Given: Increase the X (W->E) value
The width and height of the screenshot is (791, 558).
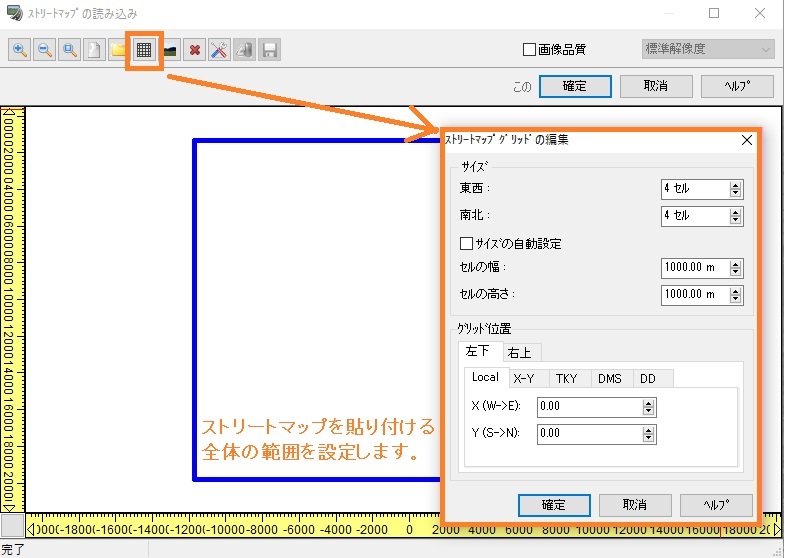Looking at the screenshot, I should click(649, 404).
